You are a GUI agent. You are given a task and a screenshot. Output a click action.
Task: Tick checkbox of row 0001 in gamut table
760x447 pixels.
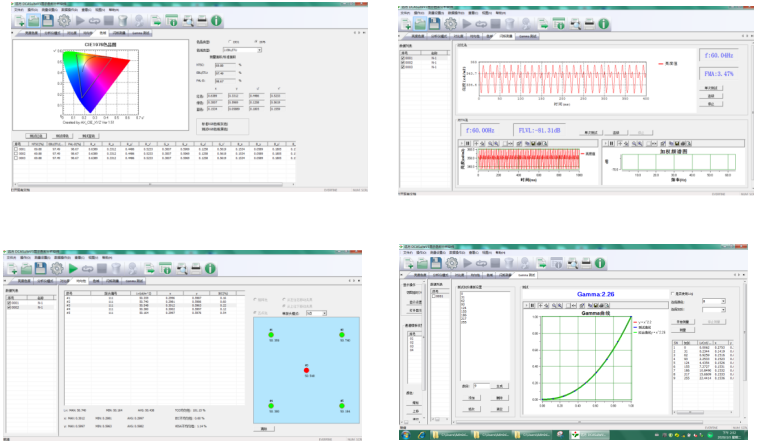point(16,149)
